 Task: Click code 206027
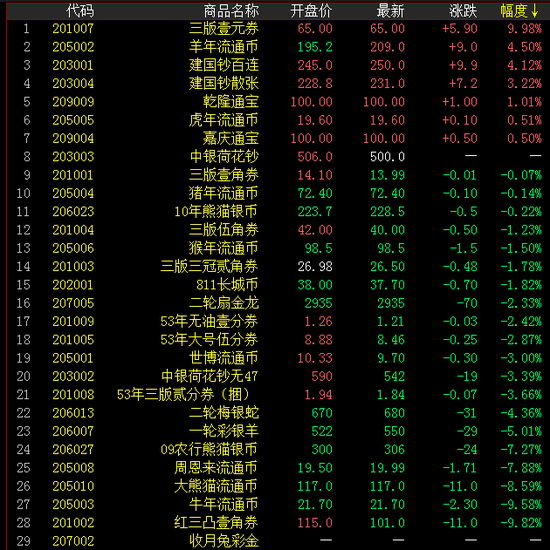tap(73, 450)
